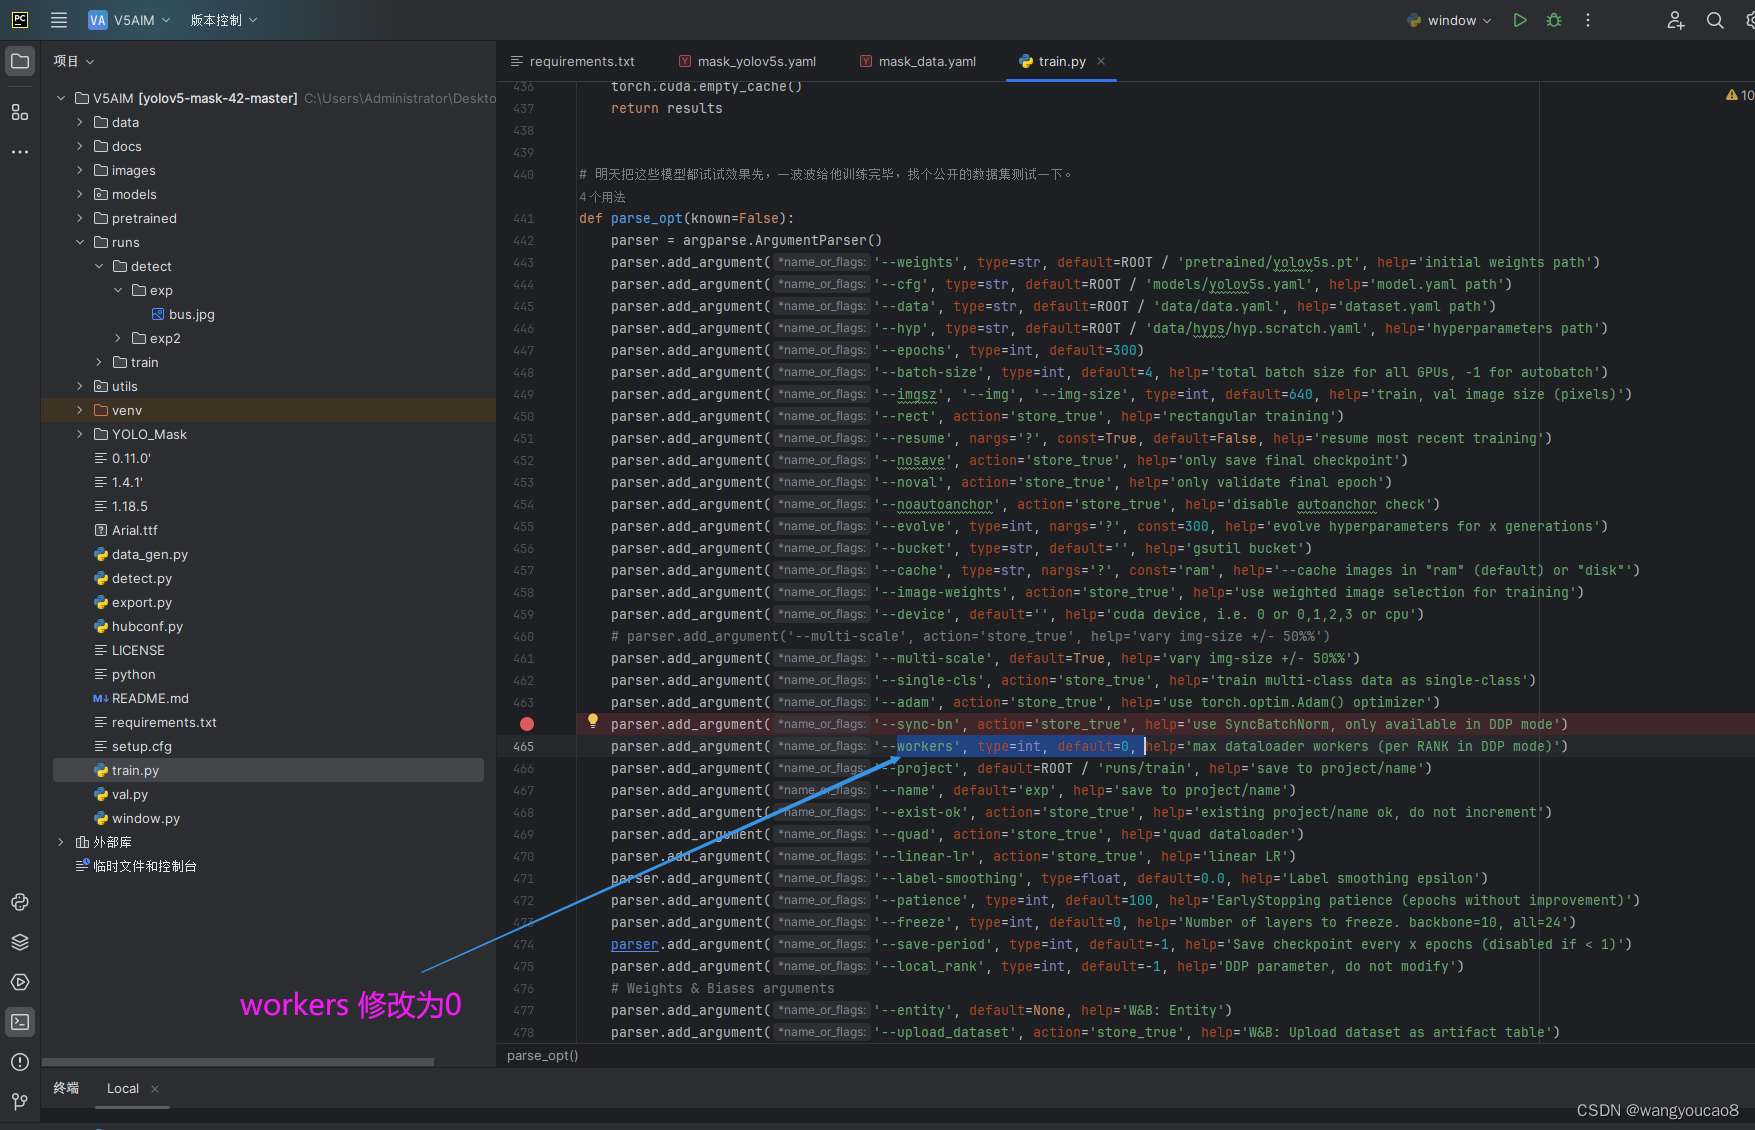Open IDE Settings via the gear icon

(x=1748, y=20)
